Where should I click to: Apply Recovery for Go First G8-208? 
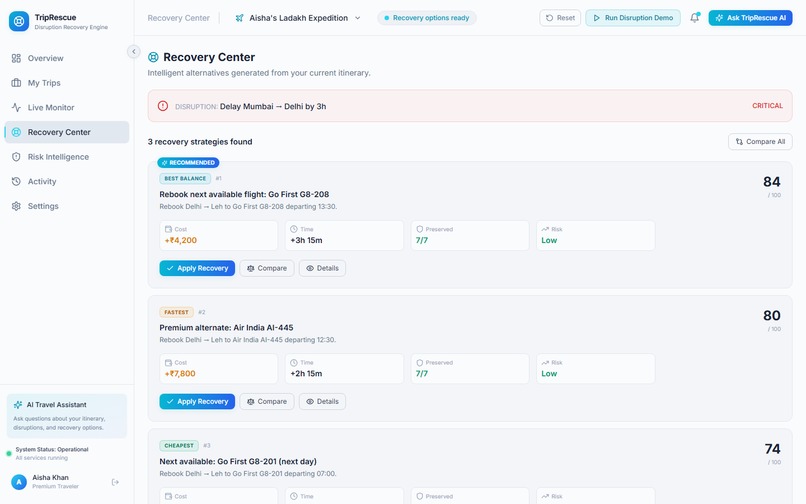(x=197, y=268)
